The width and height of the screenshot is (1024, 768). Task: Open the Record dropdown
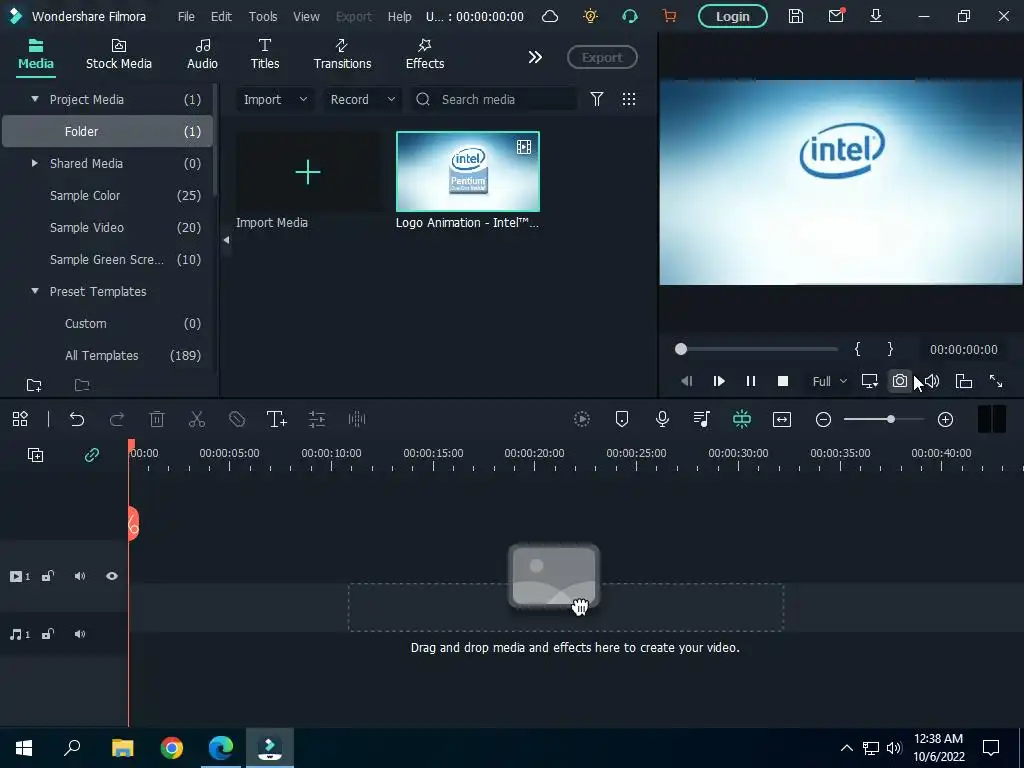362,99
